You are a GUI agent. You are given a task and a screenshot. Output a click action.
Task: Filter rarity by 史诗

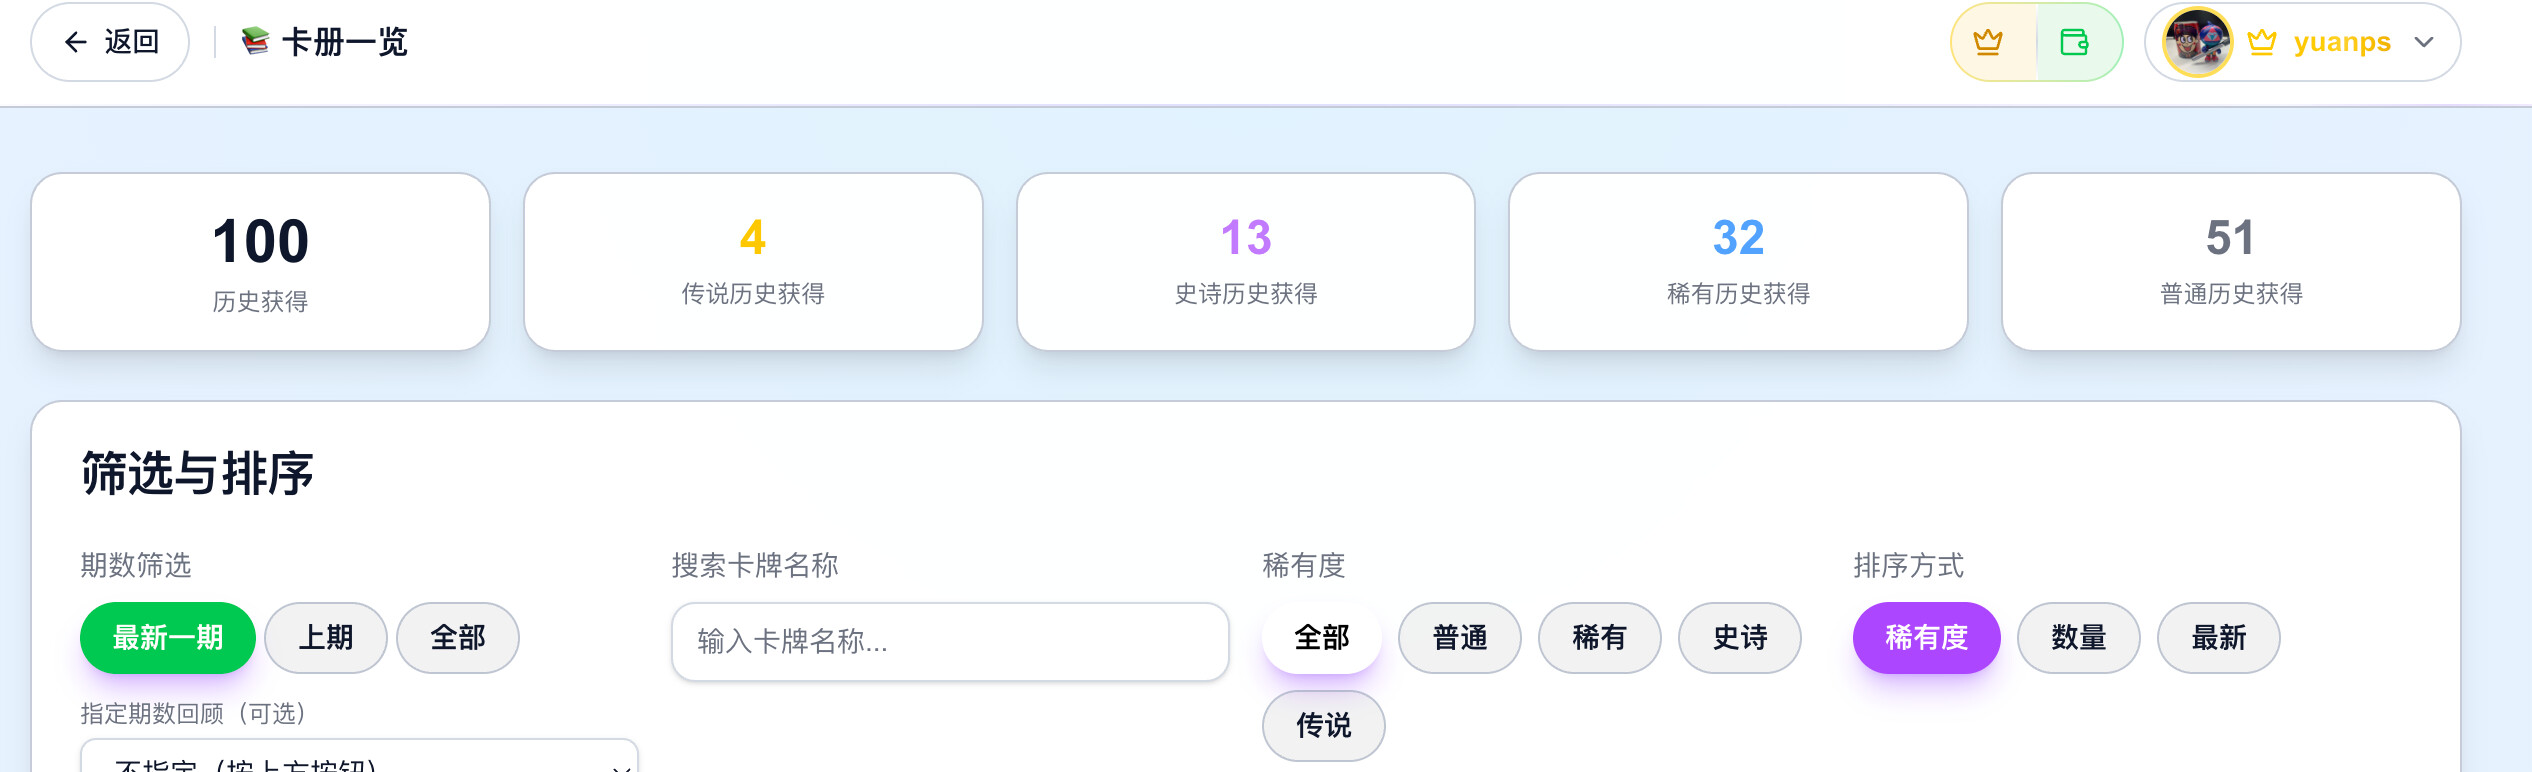pos(1740,638)
